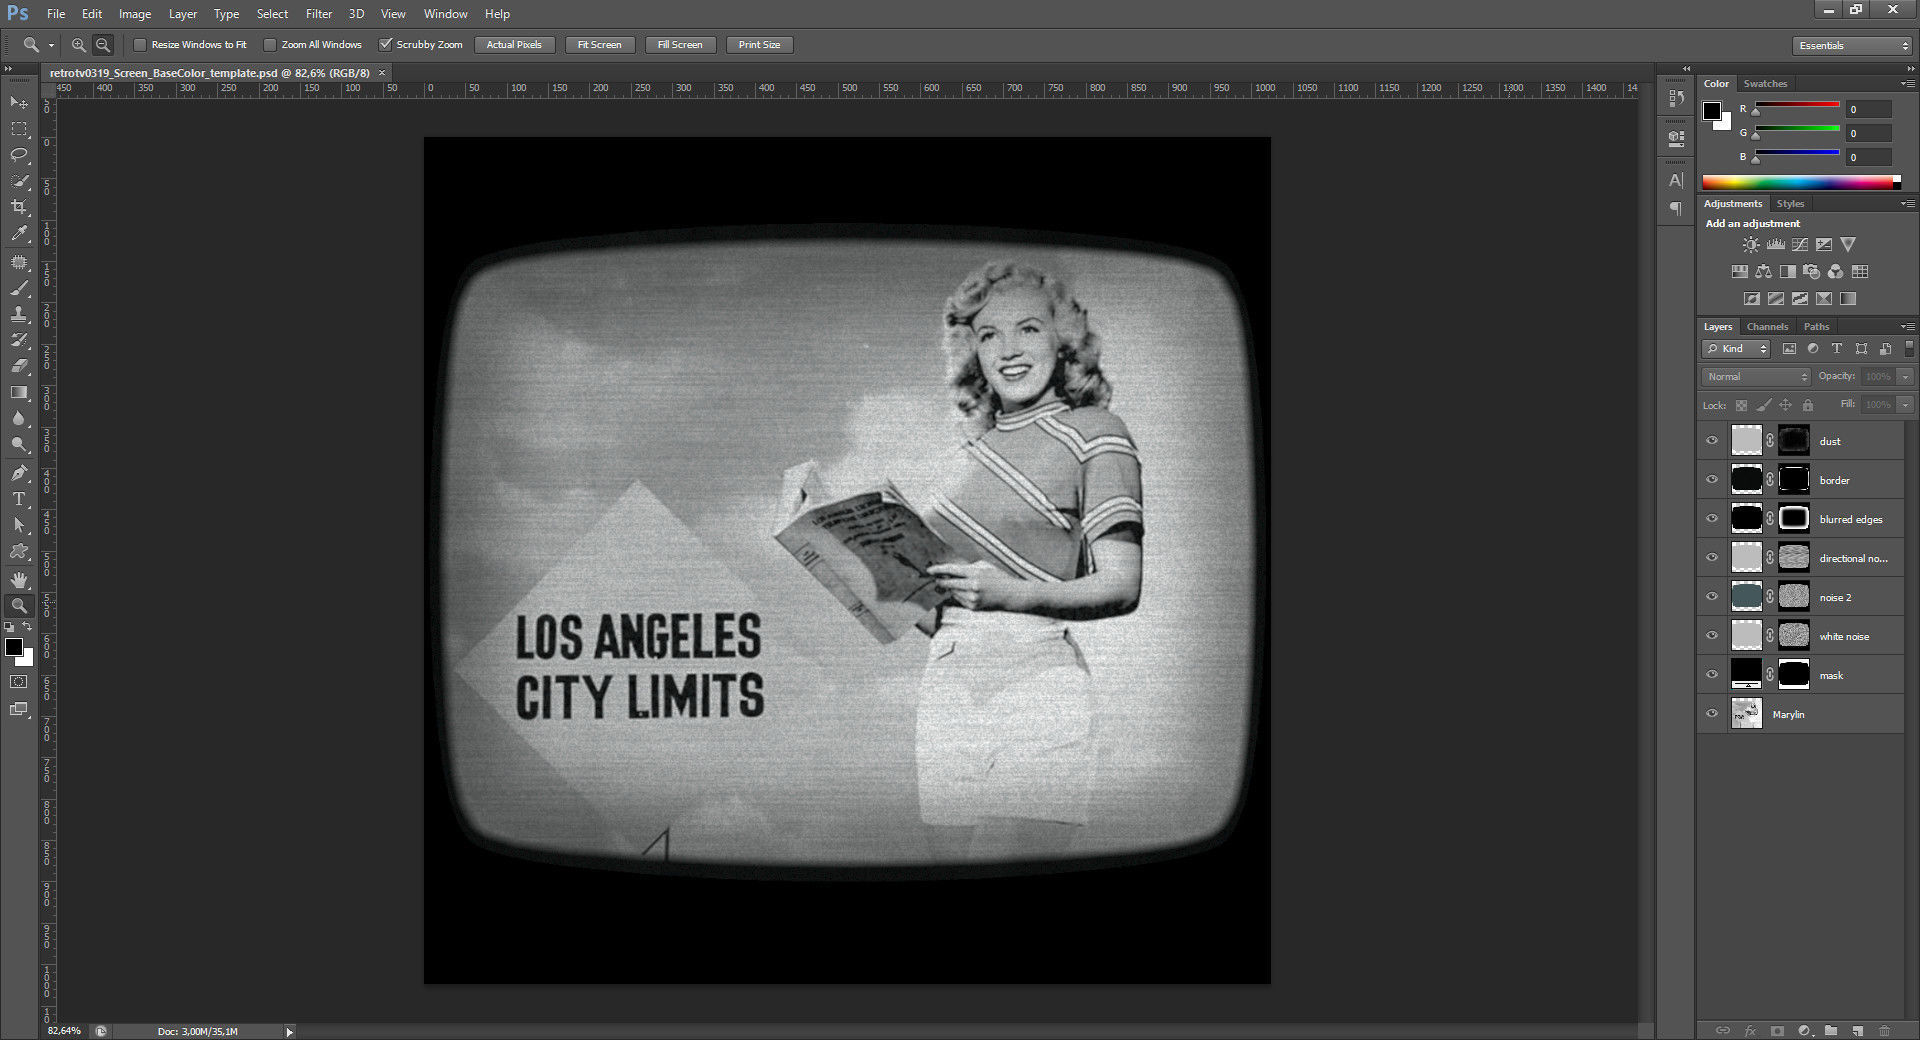
Task: Enable Zoom All Windows checkbox
Action: (x=270, y=45)
